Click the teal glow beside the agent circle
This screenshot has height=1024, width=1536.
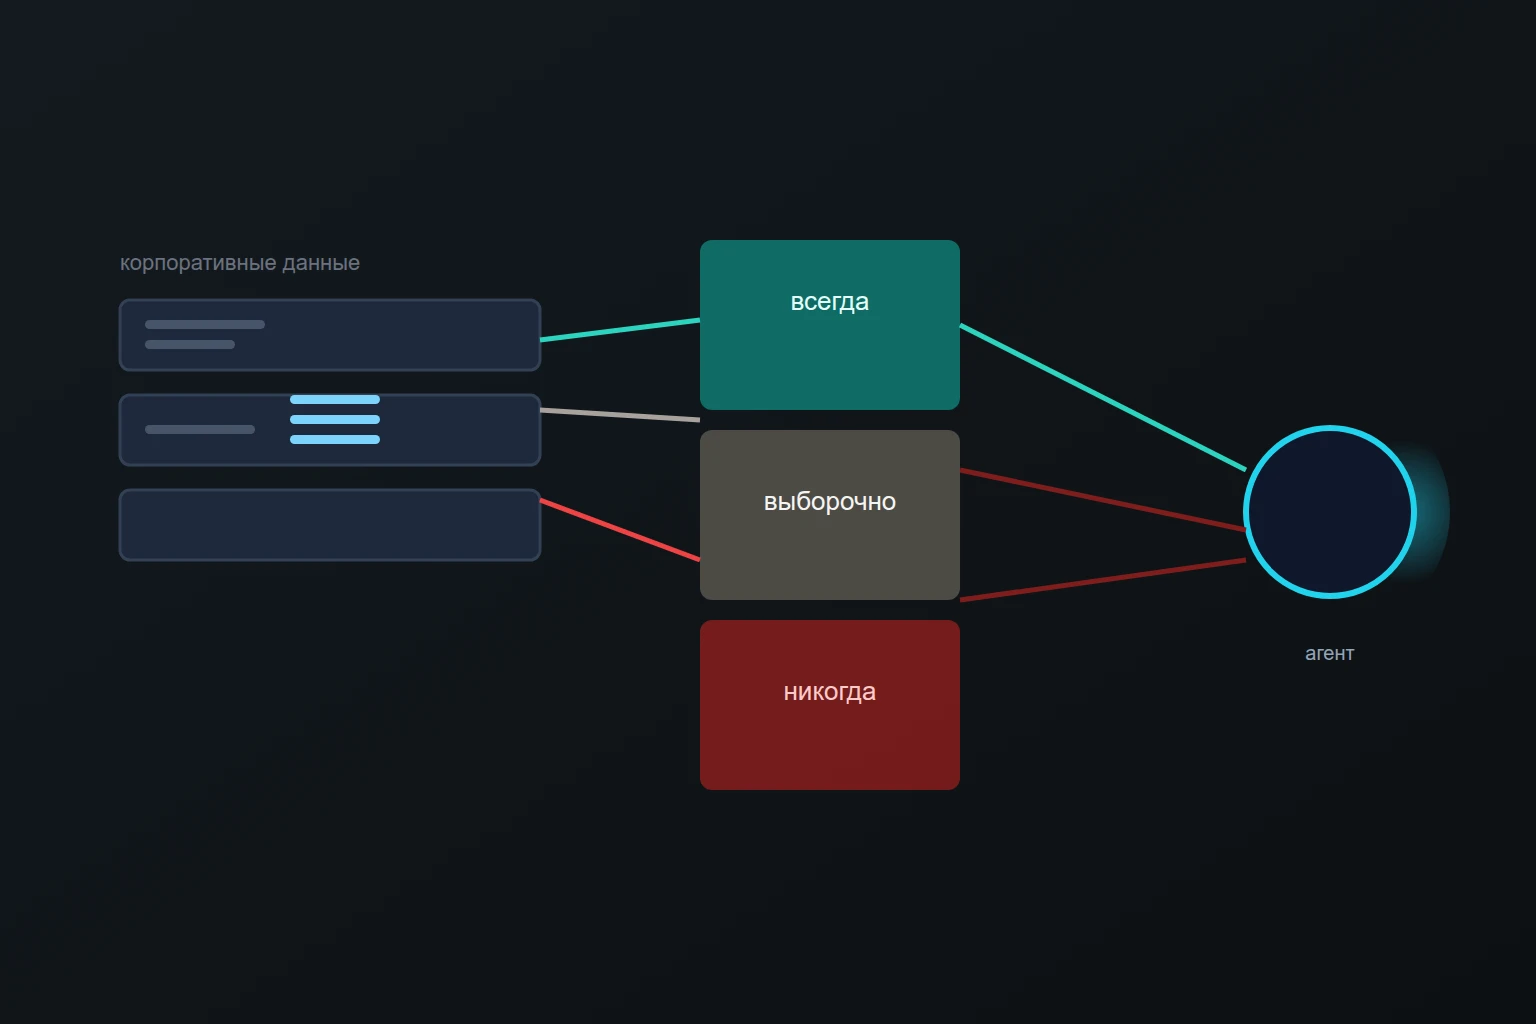click(1434, 512)
